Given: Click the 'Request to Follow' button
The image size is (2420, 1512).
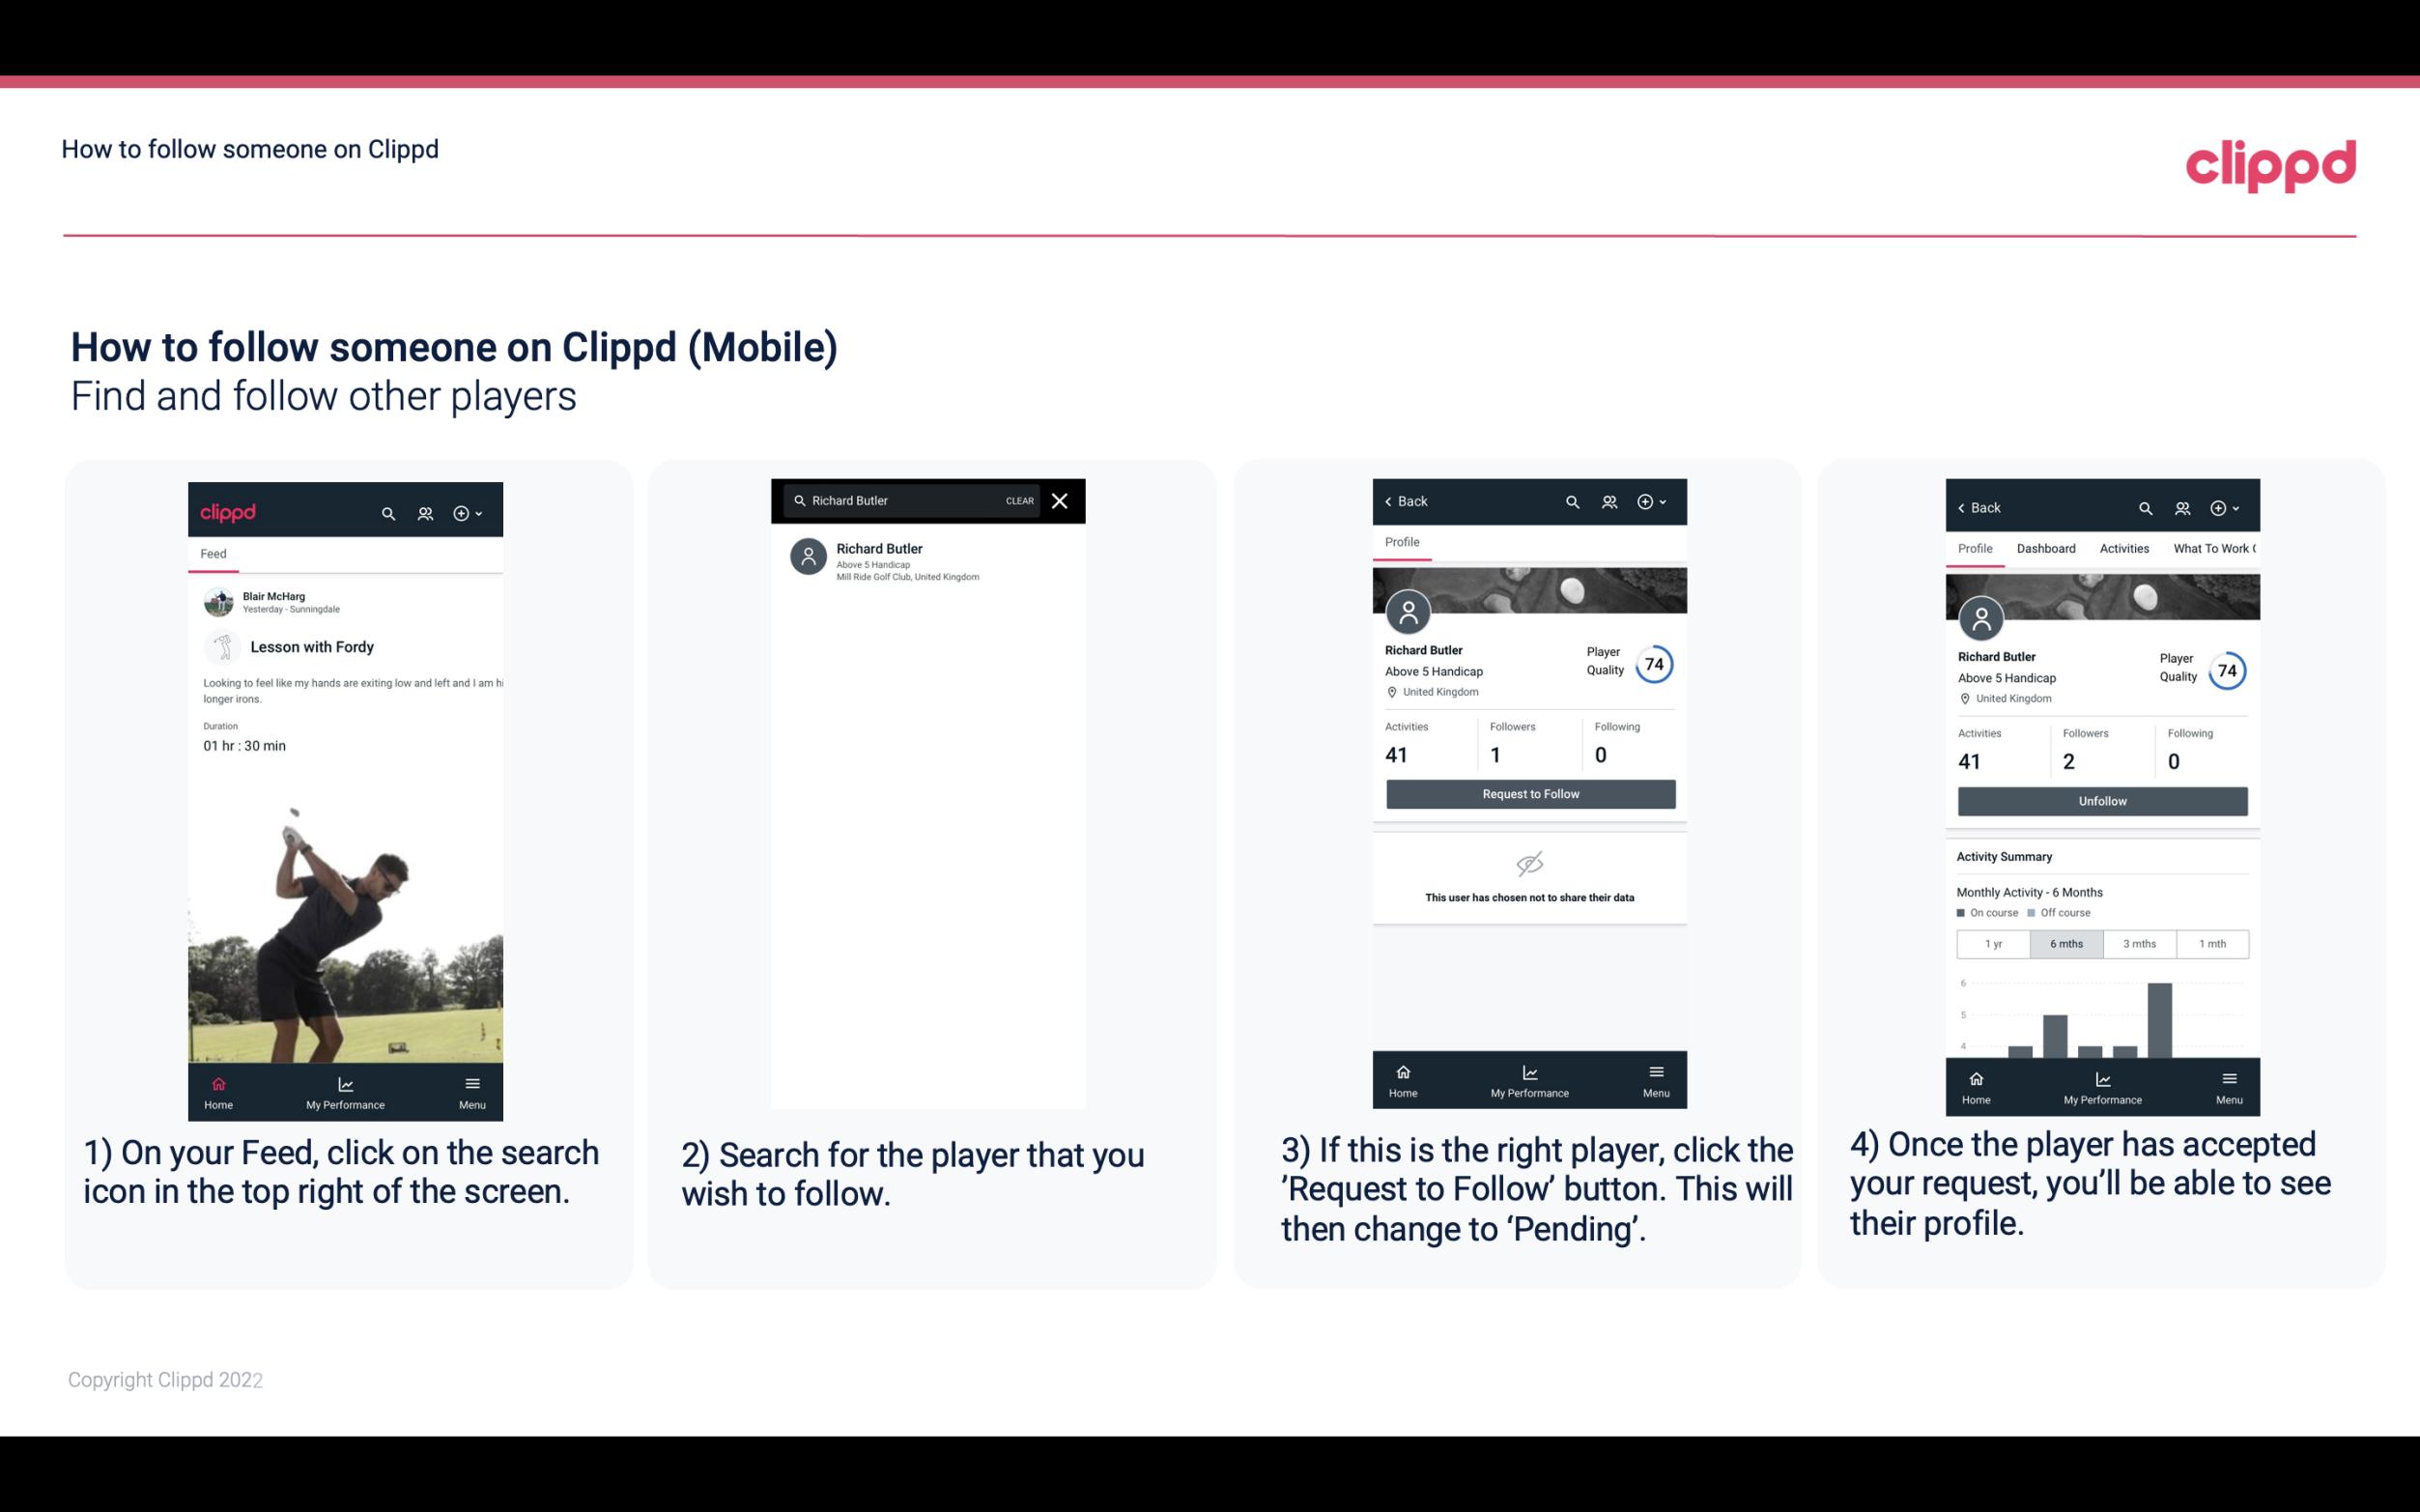Looking at the screenshot, I should click(x=1528, y=792).
